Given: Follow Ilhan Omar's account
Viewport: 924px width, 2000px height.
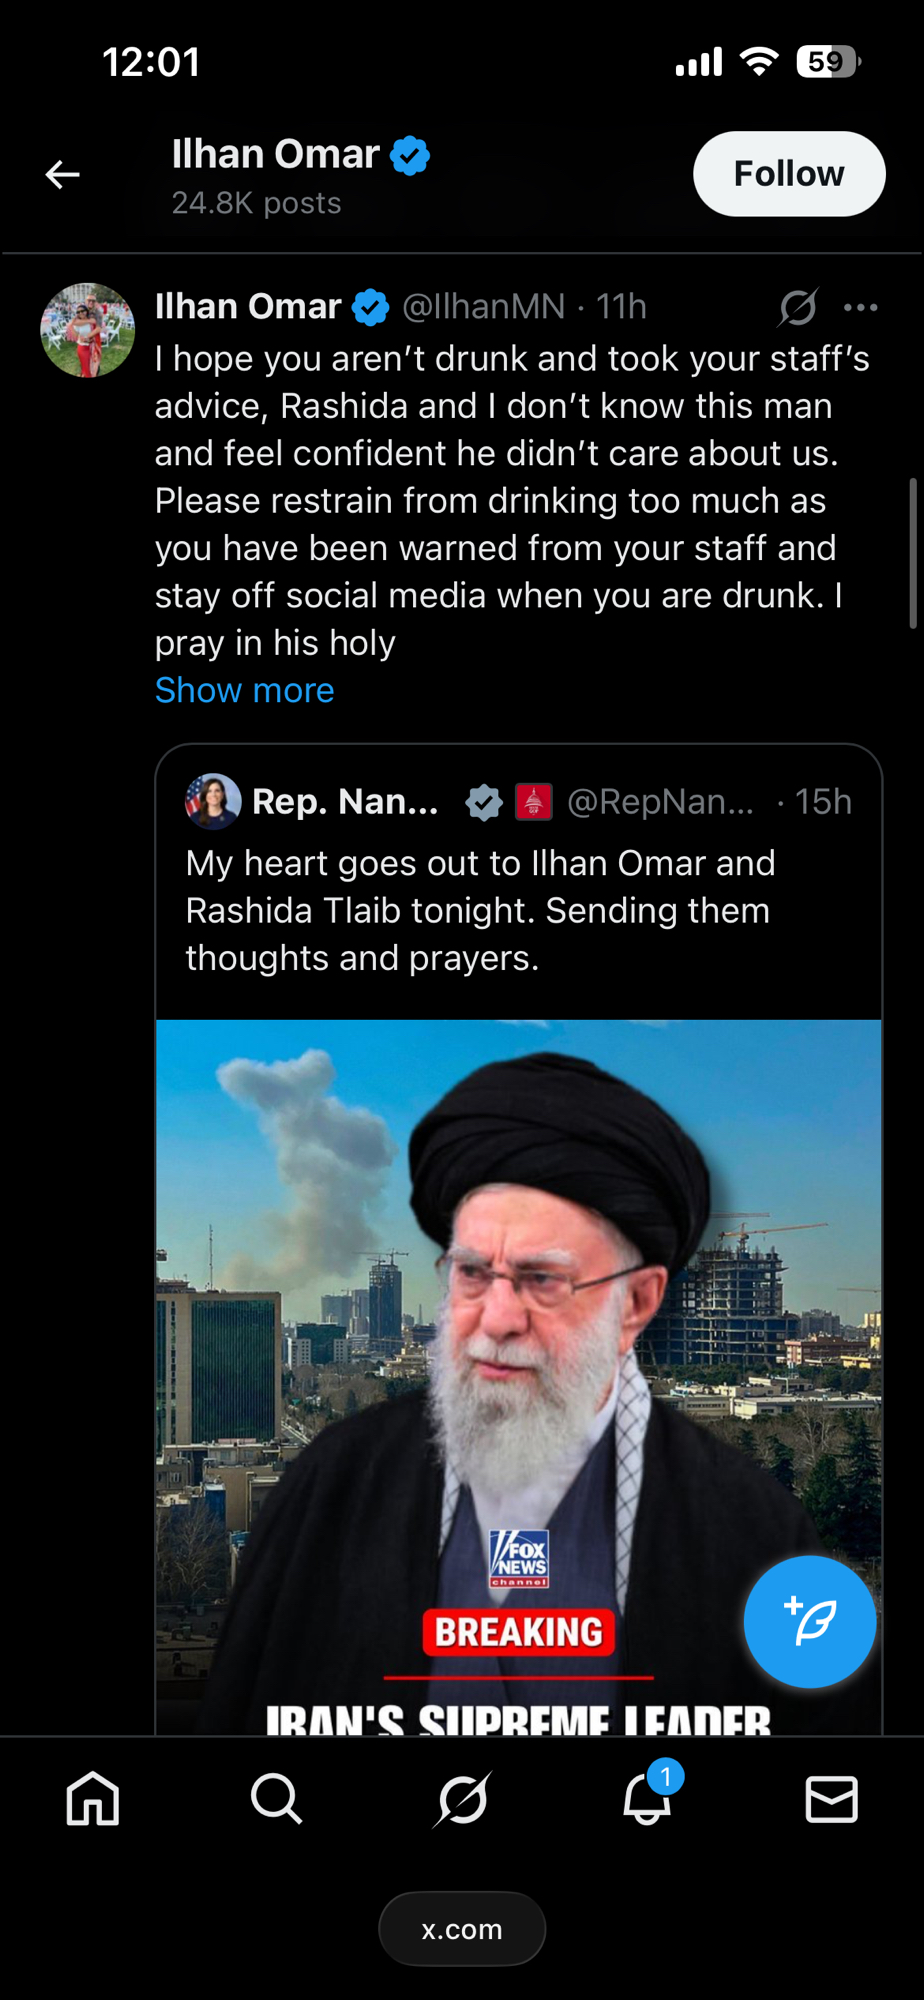Looking at the screenshot, I should [x=788, y=174].
